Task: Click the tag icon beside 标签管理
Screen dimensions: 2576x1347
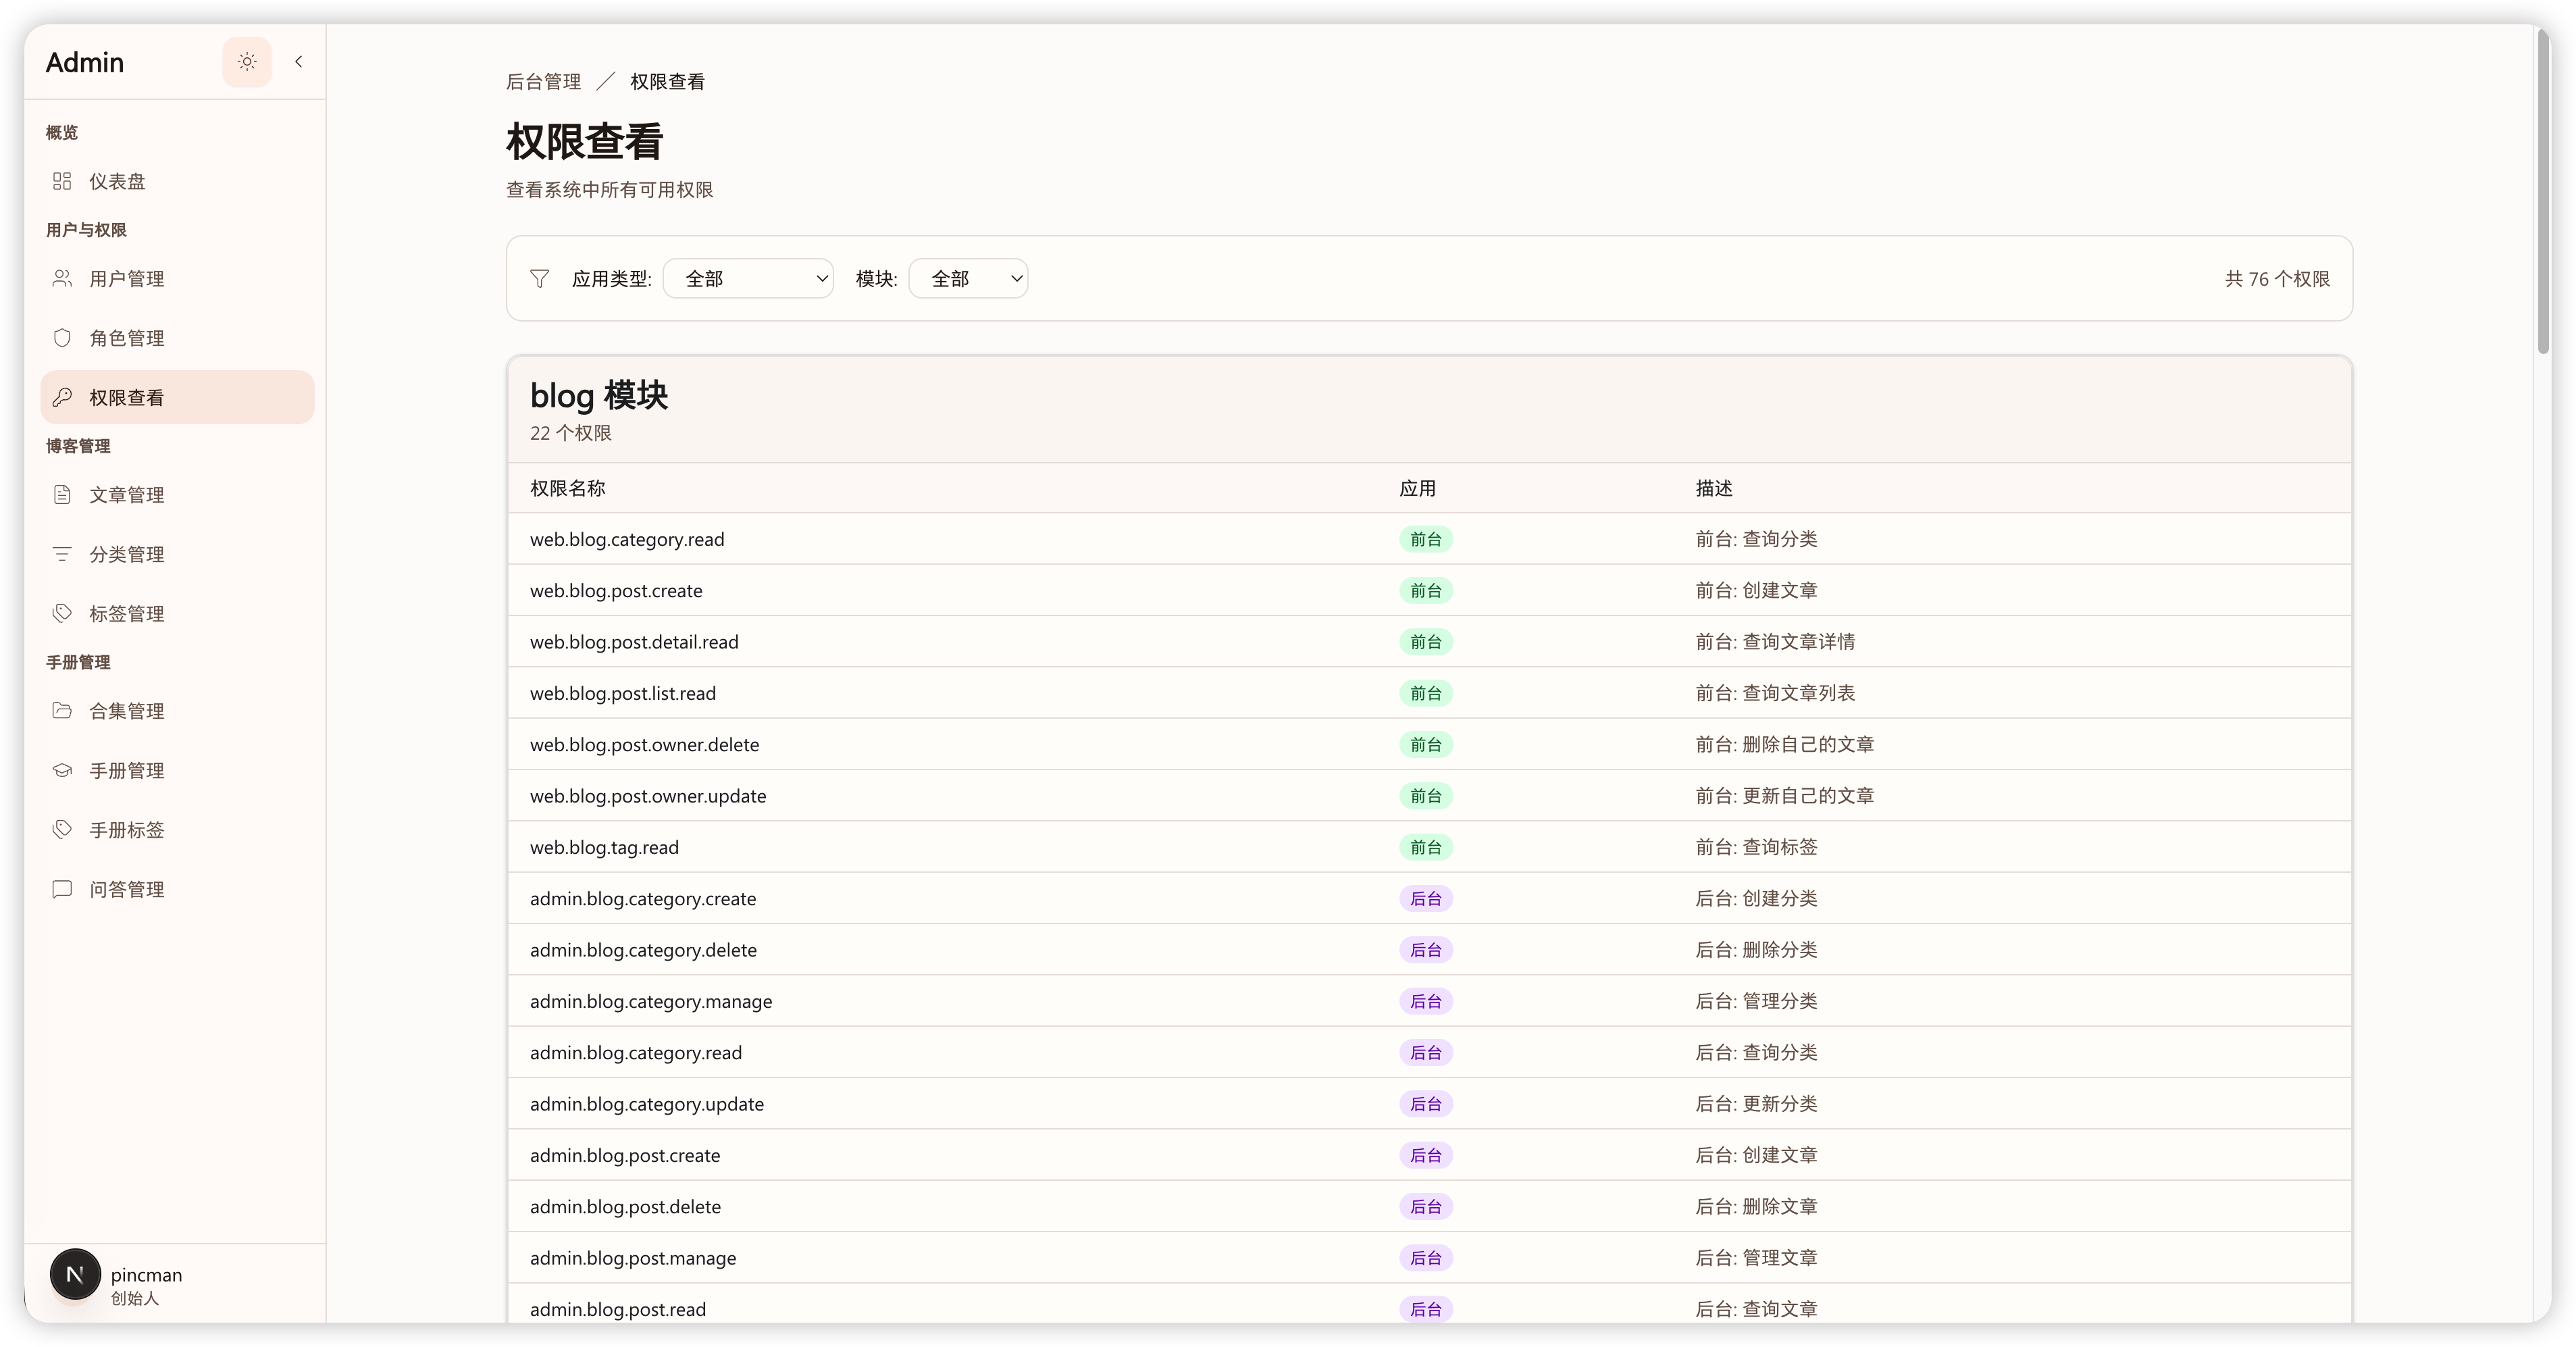Action: (x=62, y=613)
